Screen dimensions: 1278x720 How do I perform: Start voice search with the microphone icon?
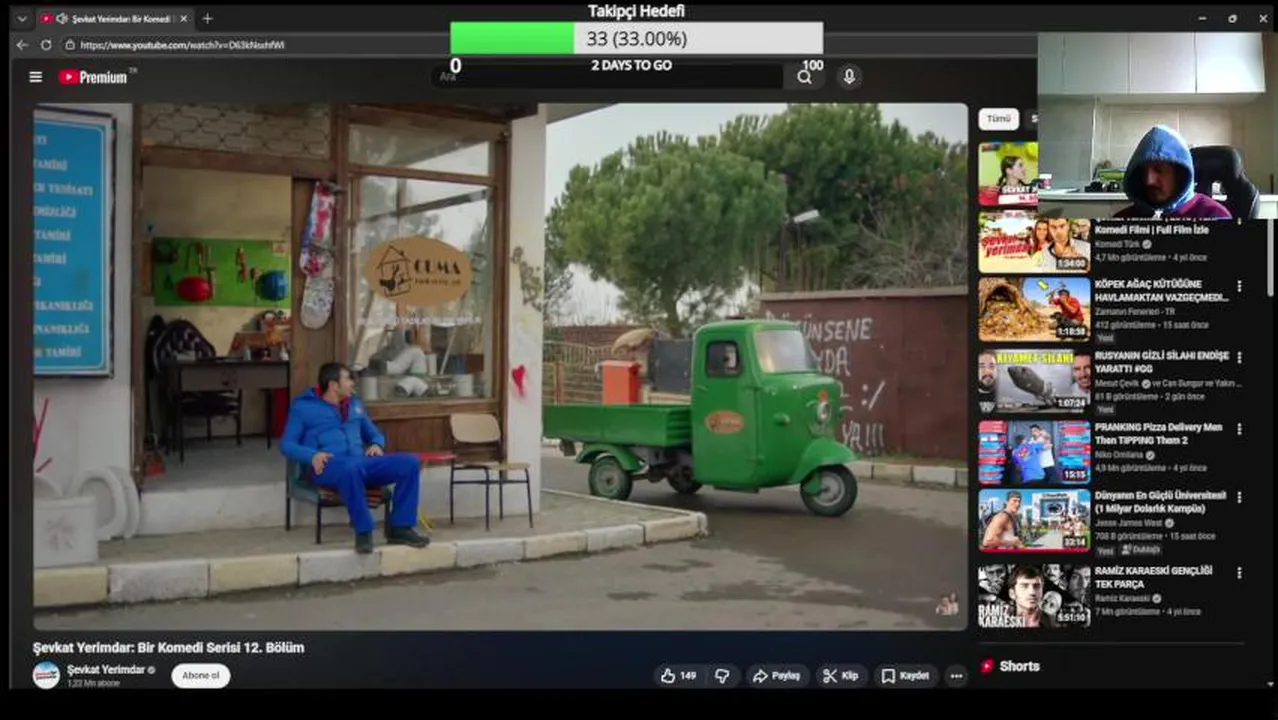tap(849, 77)
